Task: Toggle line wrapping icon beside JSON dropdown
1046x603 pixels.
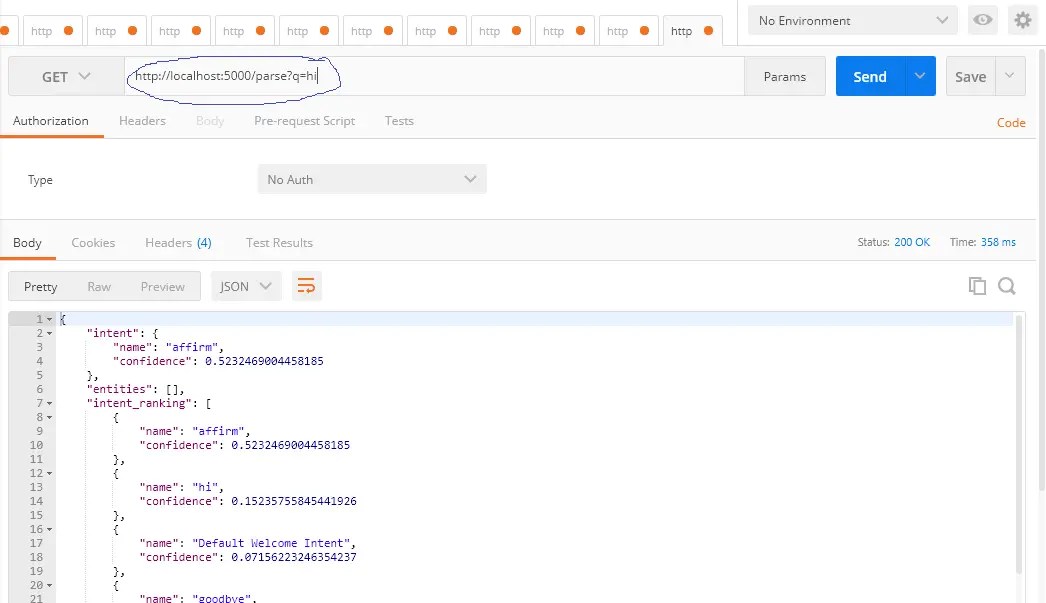Action: [x=306, y=285]
